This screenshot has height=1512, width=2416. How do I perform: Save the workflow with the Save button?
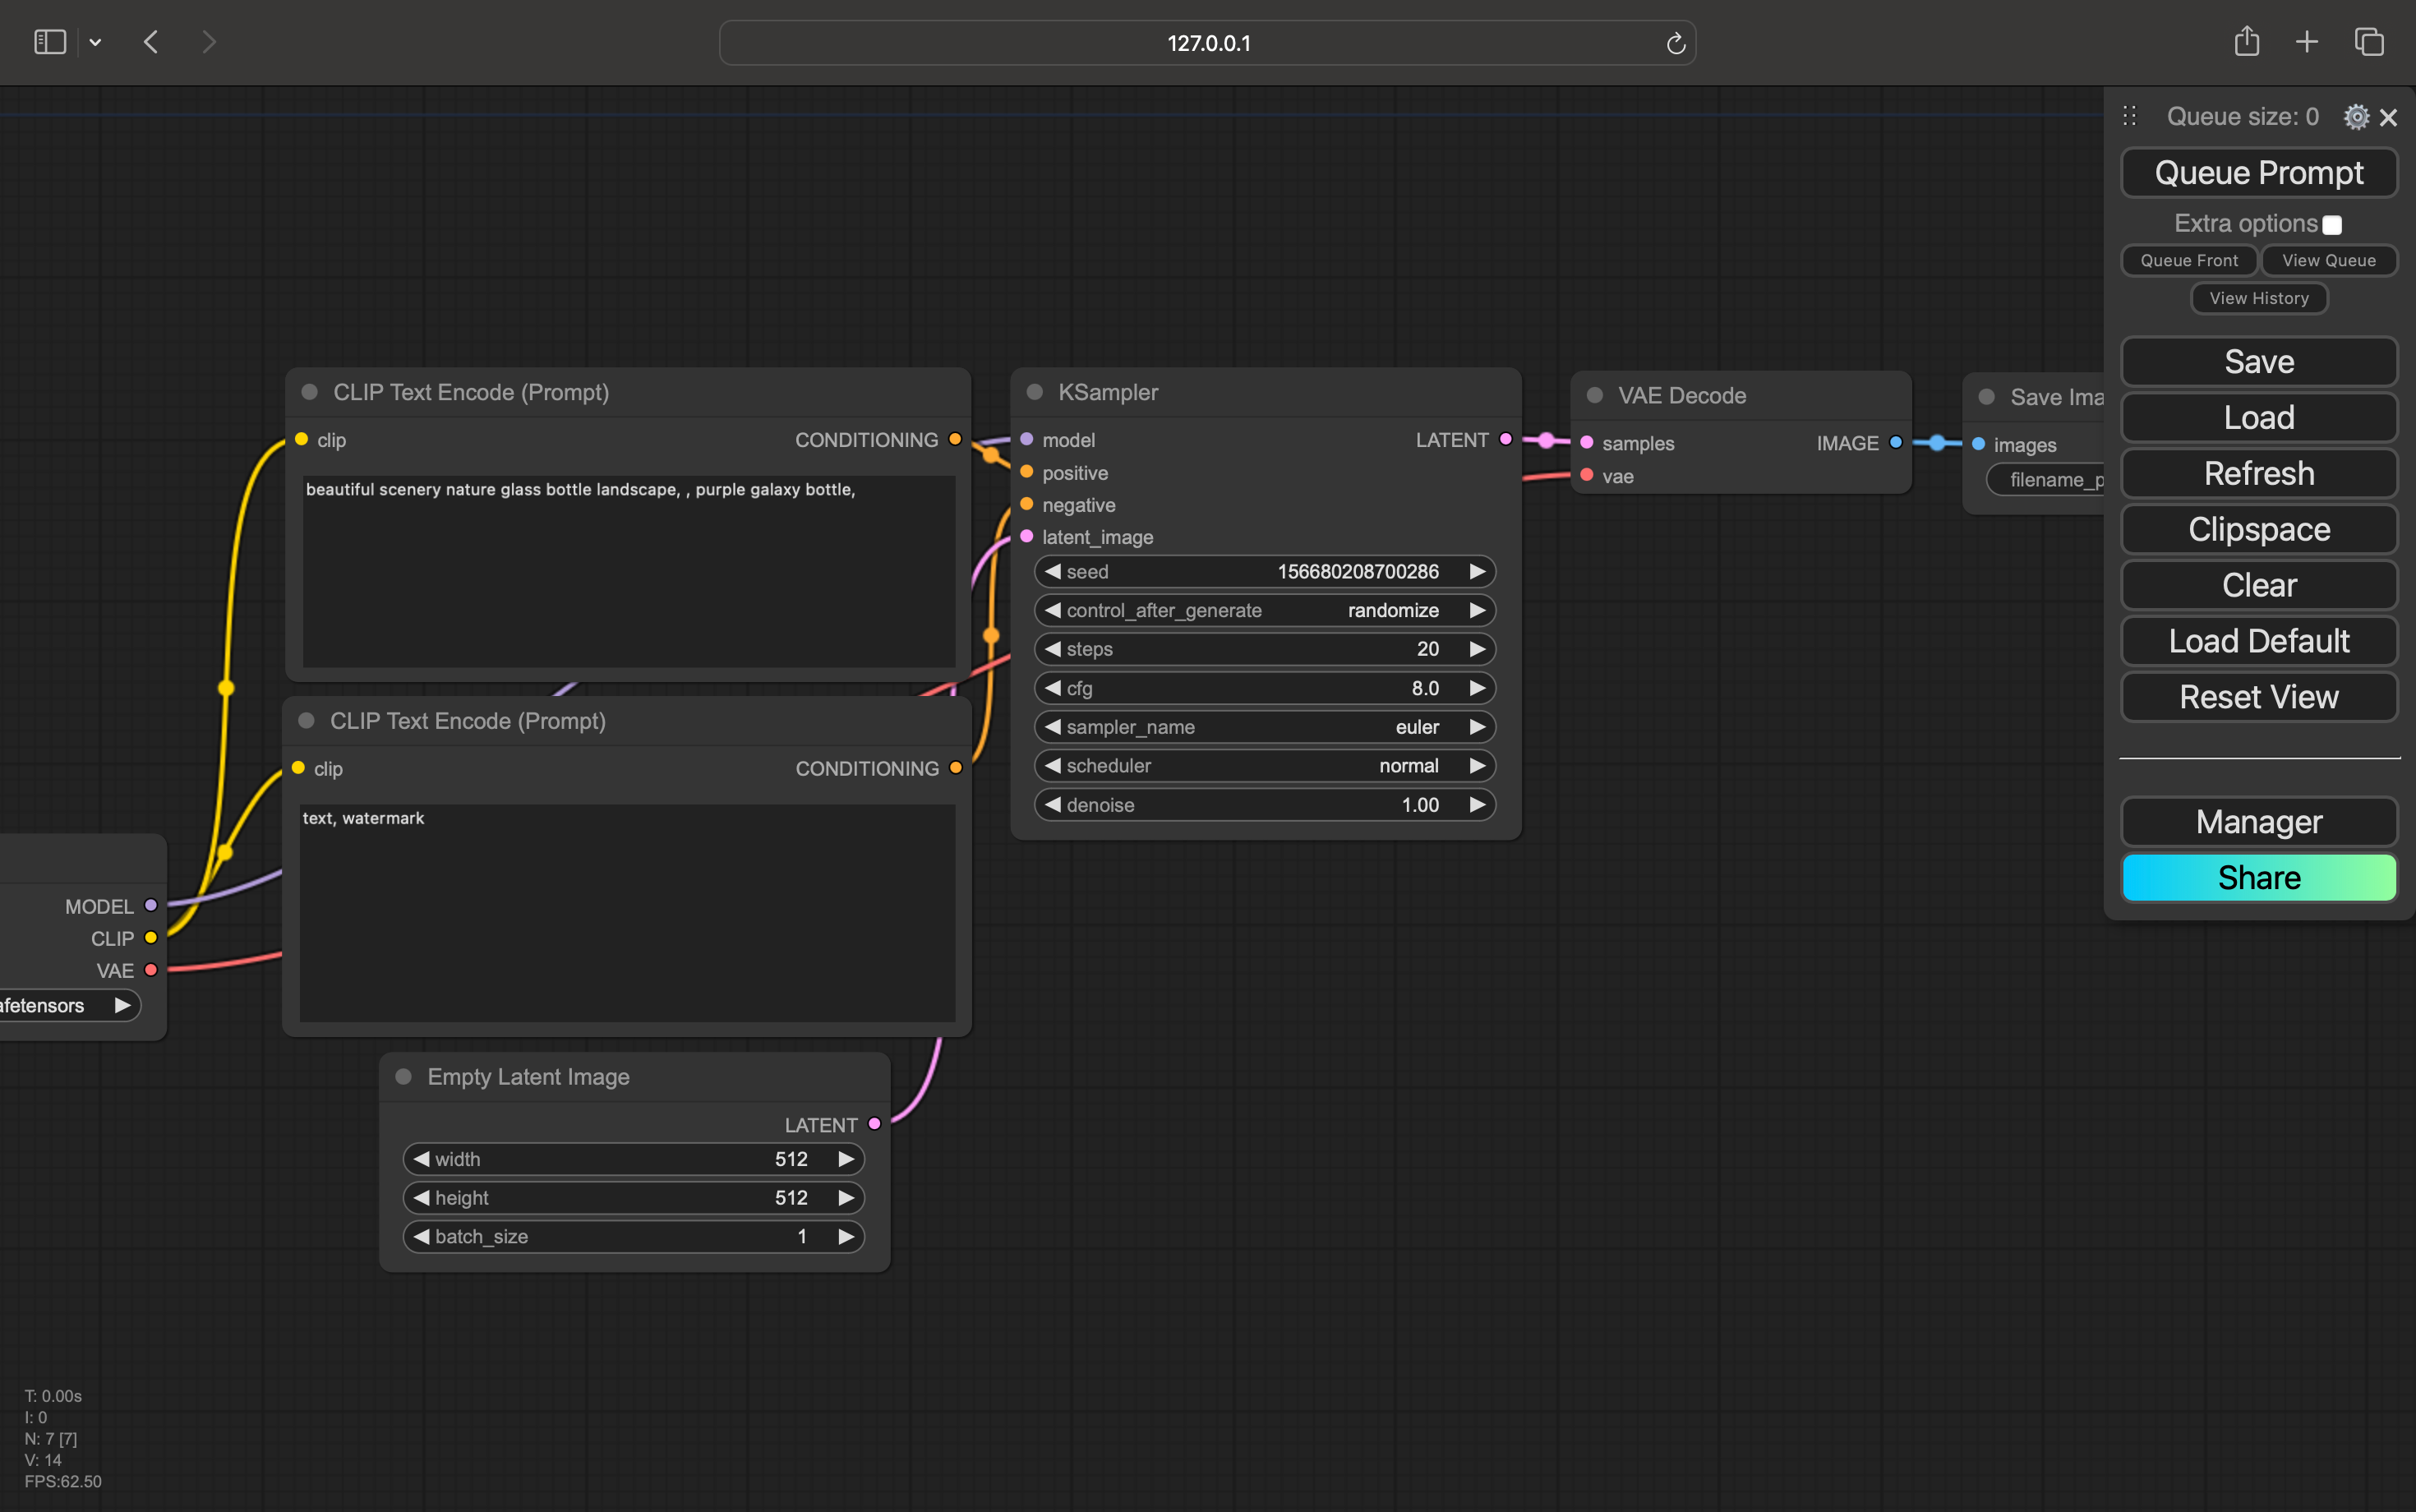click(2259, 361)
